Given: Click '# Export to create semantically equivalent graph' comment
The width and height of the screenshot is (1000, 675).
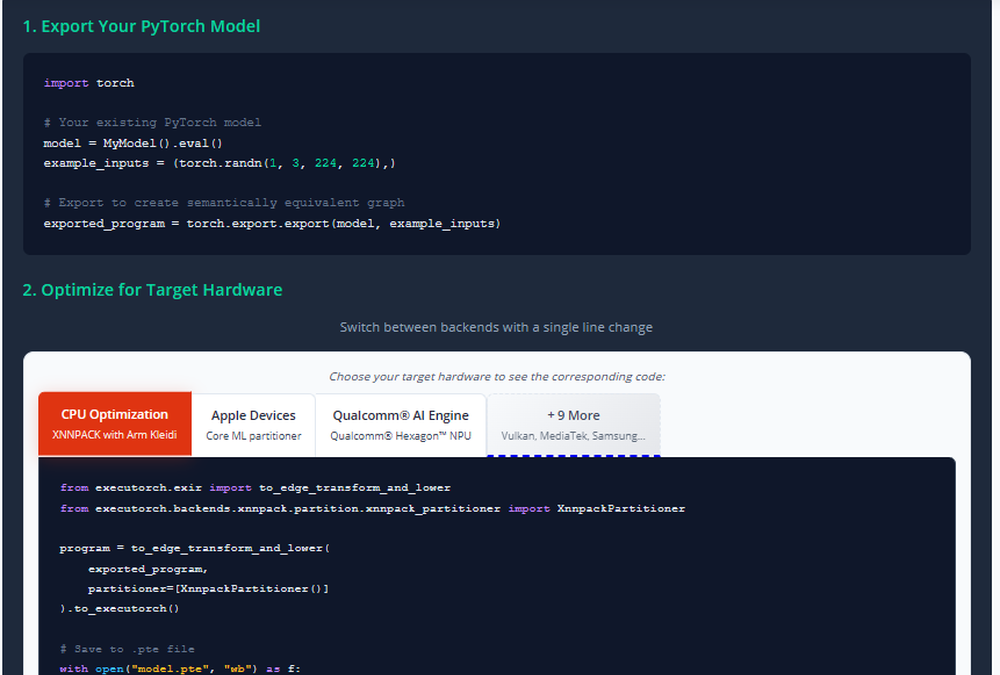Looking at the screenshot, I should [x=224, y=202].
